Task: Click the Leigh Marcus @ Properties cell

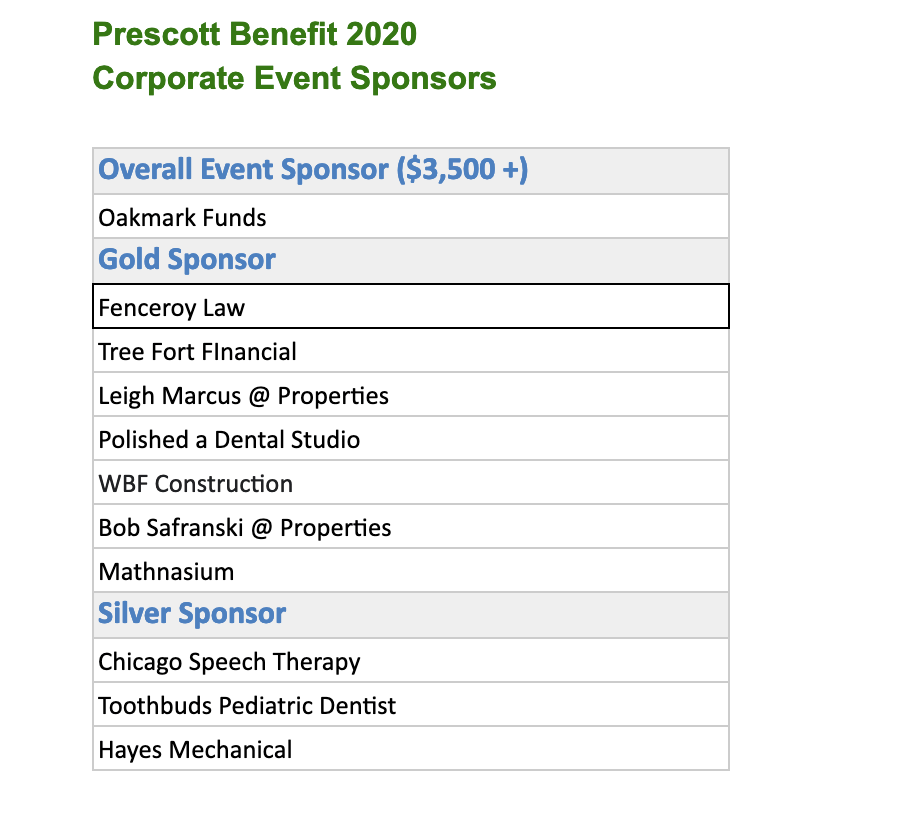Action: point(410,396)
